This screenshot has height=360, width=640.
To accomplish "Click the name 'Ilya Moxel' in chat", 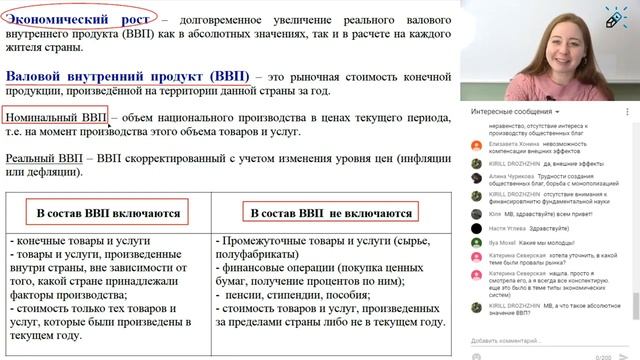I will pos(502,243).
